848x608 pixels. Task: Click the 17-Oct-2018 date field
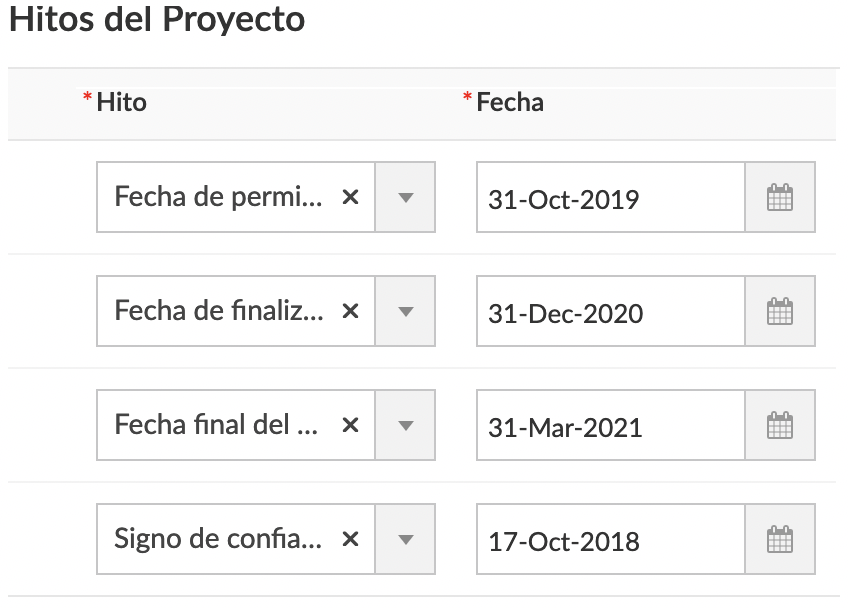point(611,539)
